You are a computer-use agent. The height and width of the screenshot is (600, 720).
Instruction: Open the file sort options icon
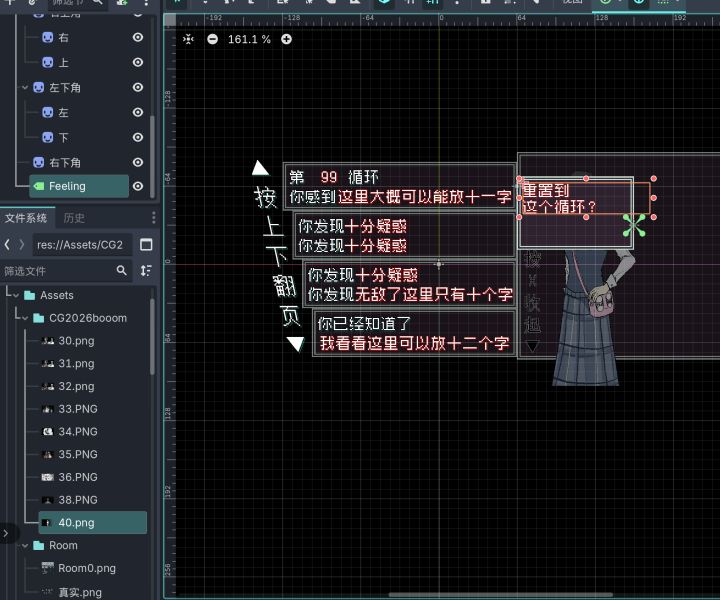click(x=146, y=270)
